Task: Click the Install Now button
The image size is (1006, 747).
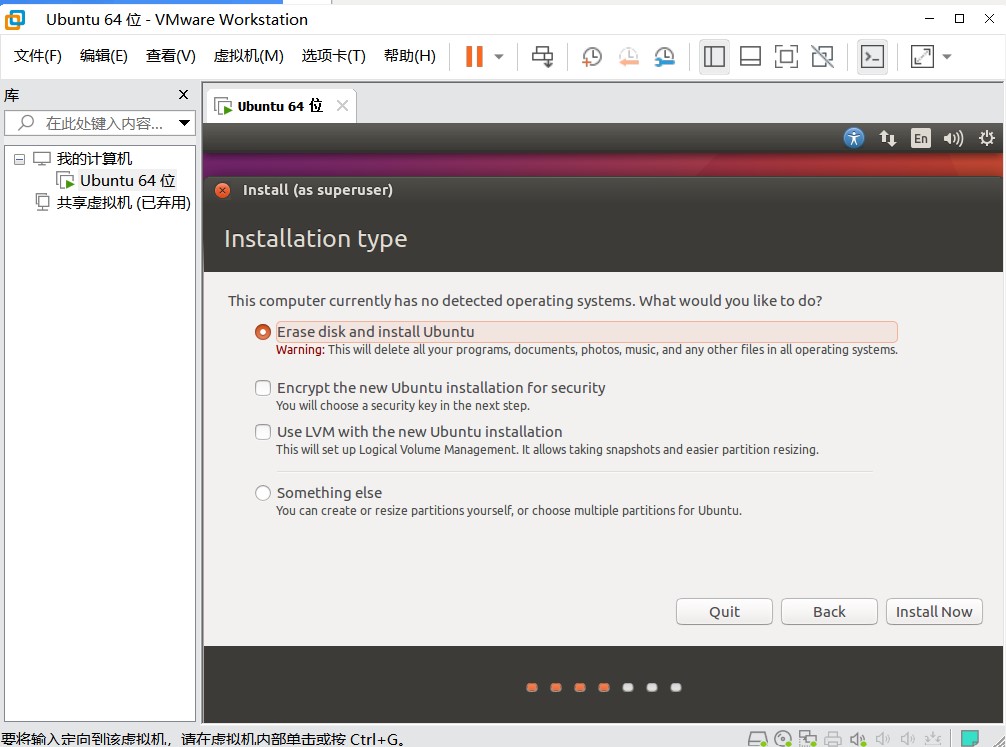Action: coord(934,612)
